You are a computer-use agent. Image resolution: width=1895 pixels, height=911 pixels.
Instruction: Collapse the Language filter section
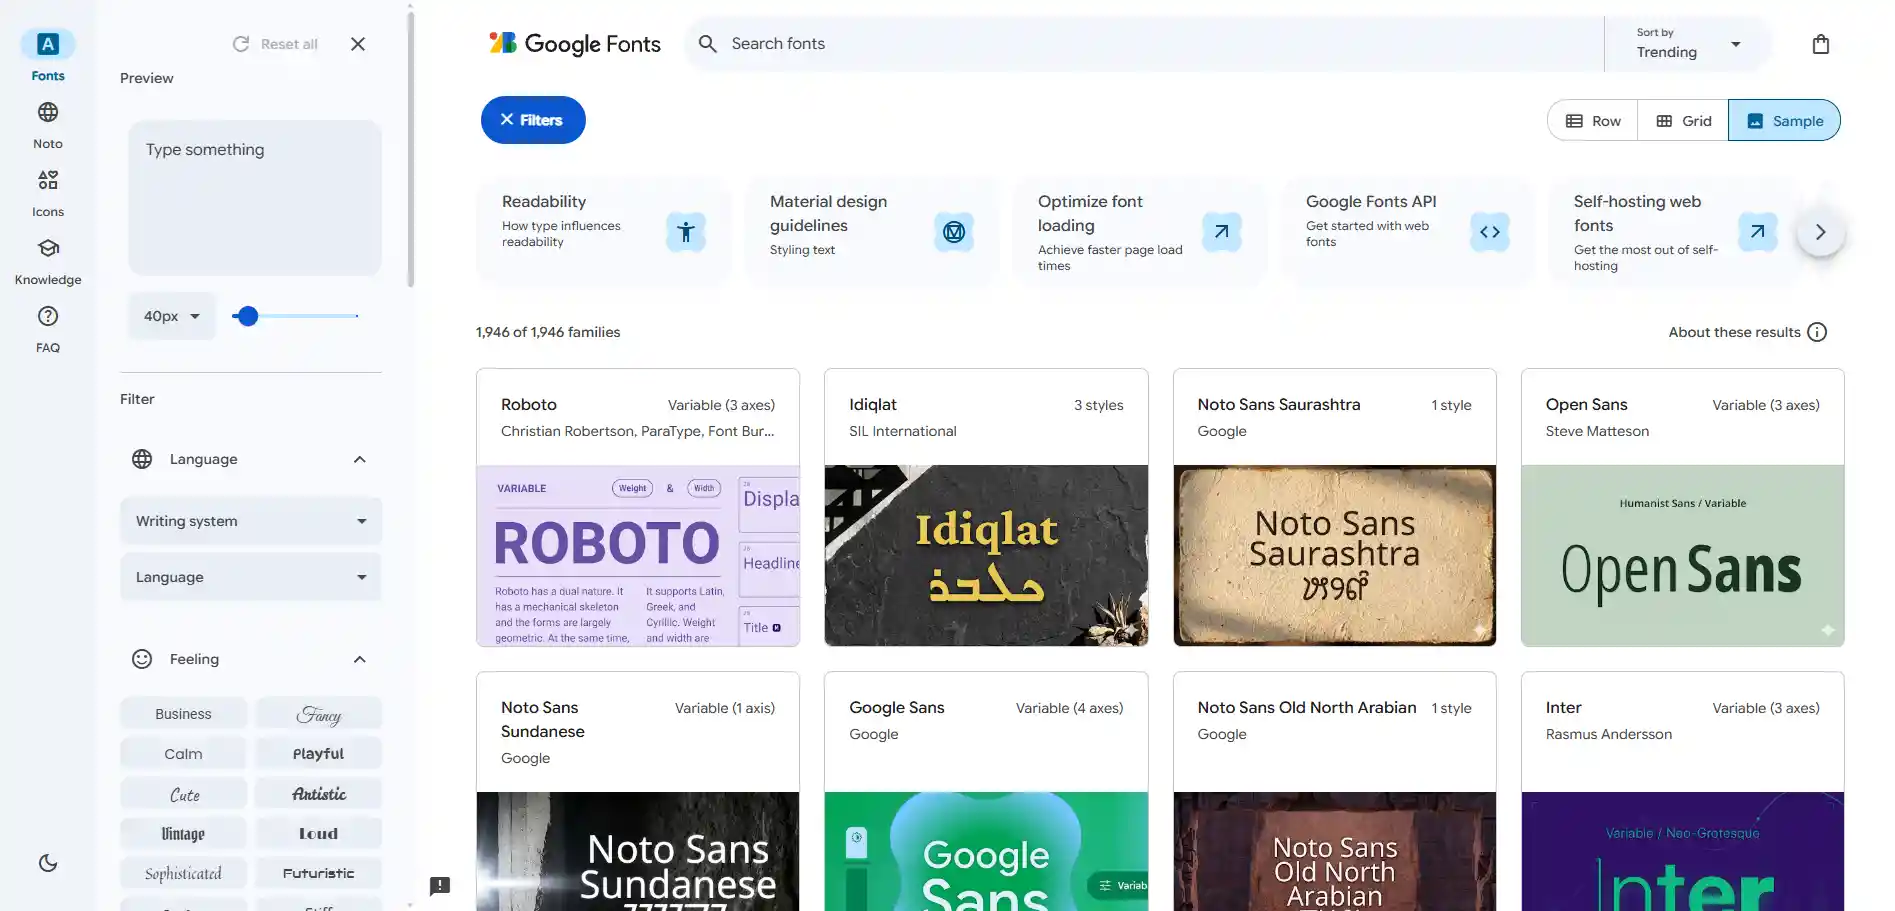(x=360, y=459)
